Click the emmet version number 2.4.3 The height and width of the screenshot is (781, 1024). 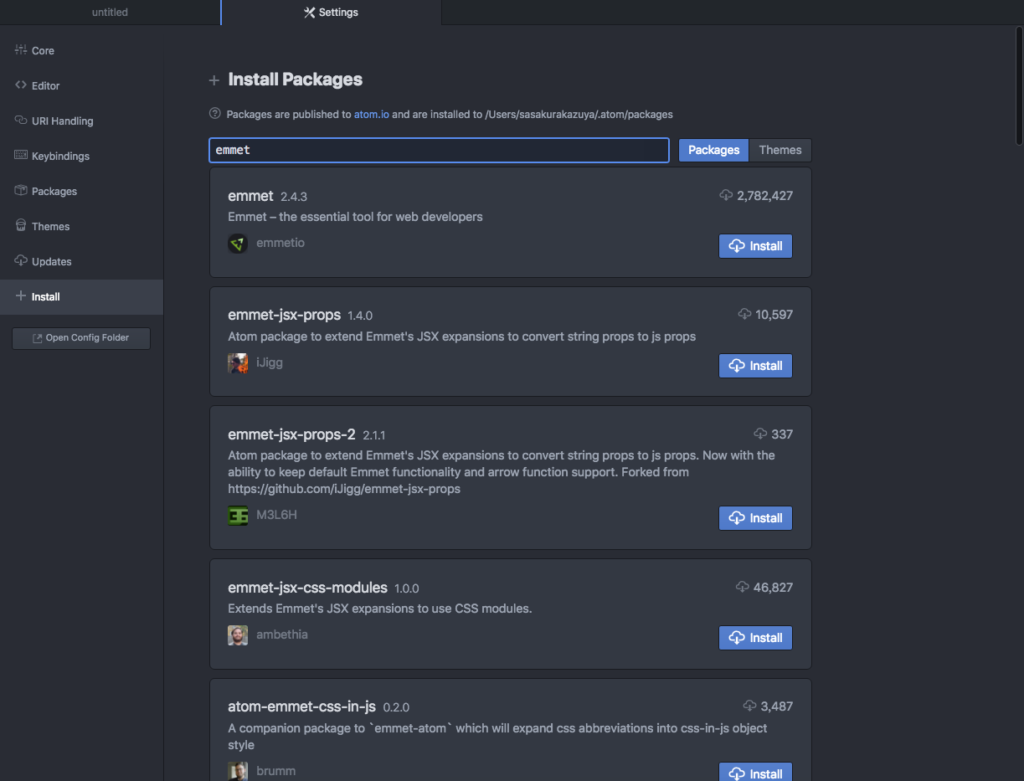pos(294,197)
